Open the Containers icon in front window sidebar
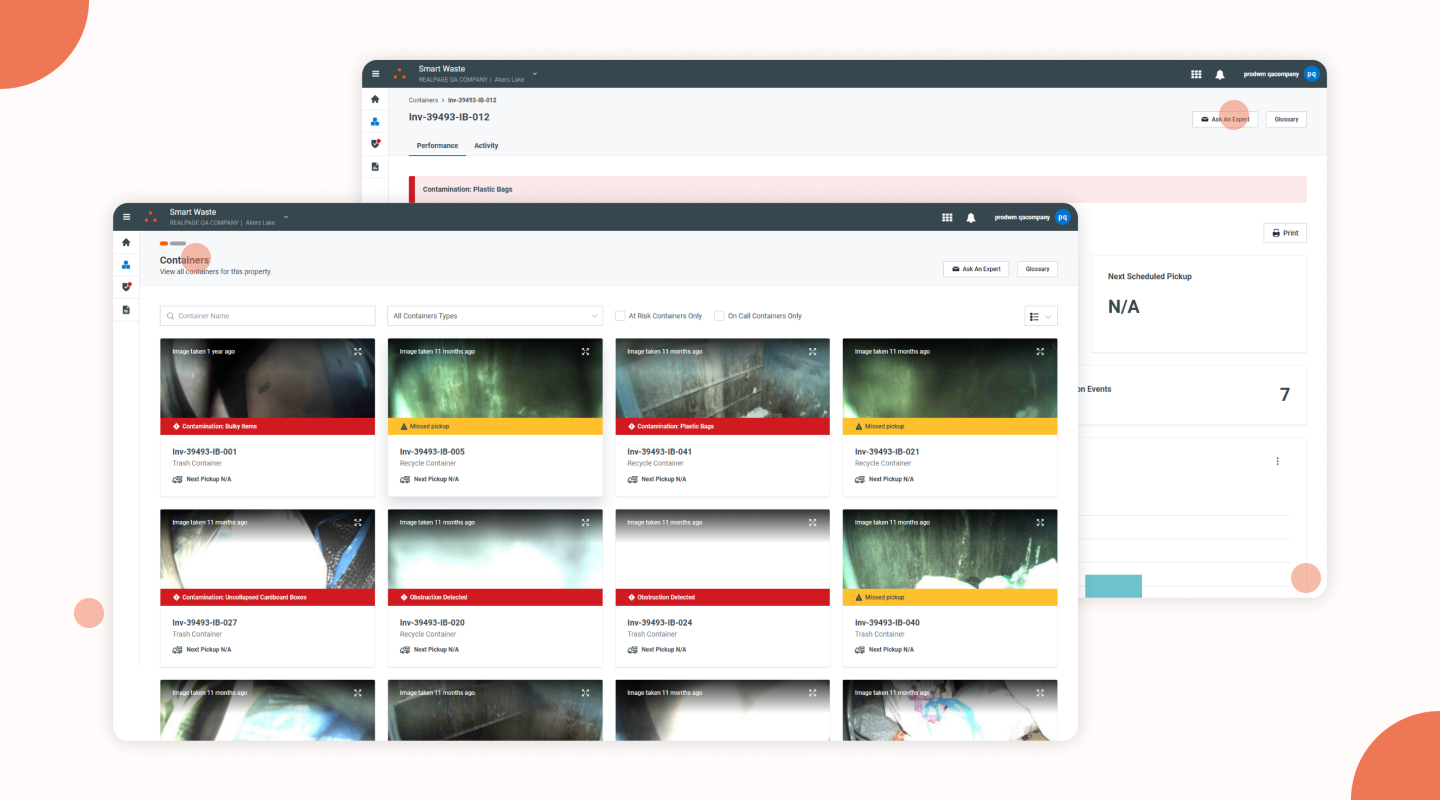The image size is (1440, 800). pyautogui.click(x=126, y=265)
